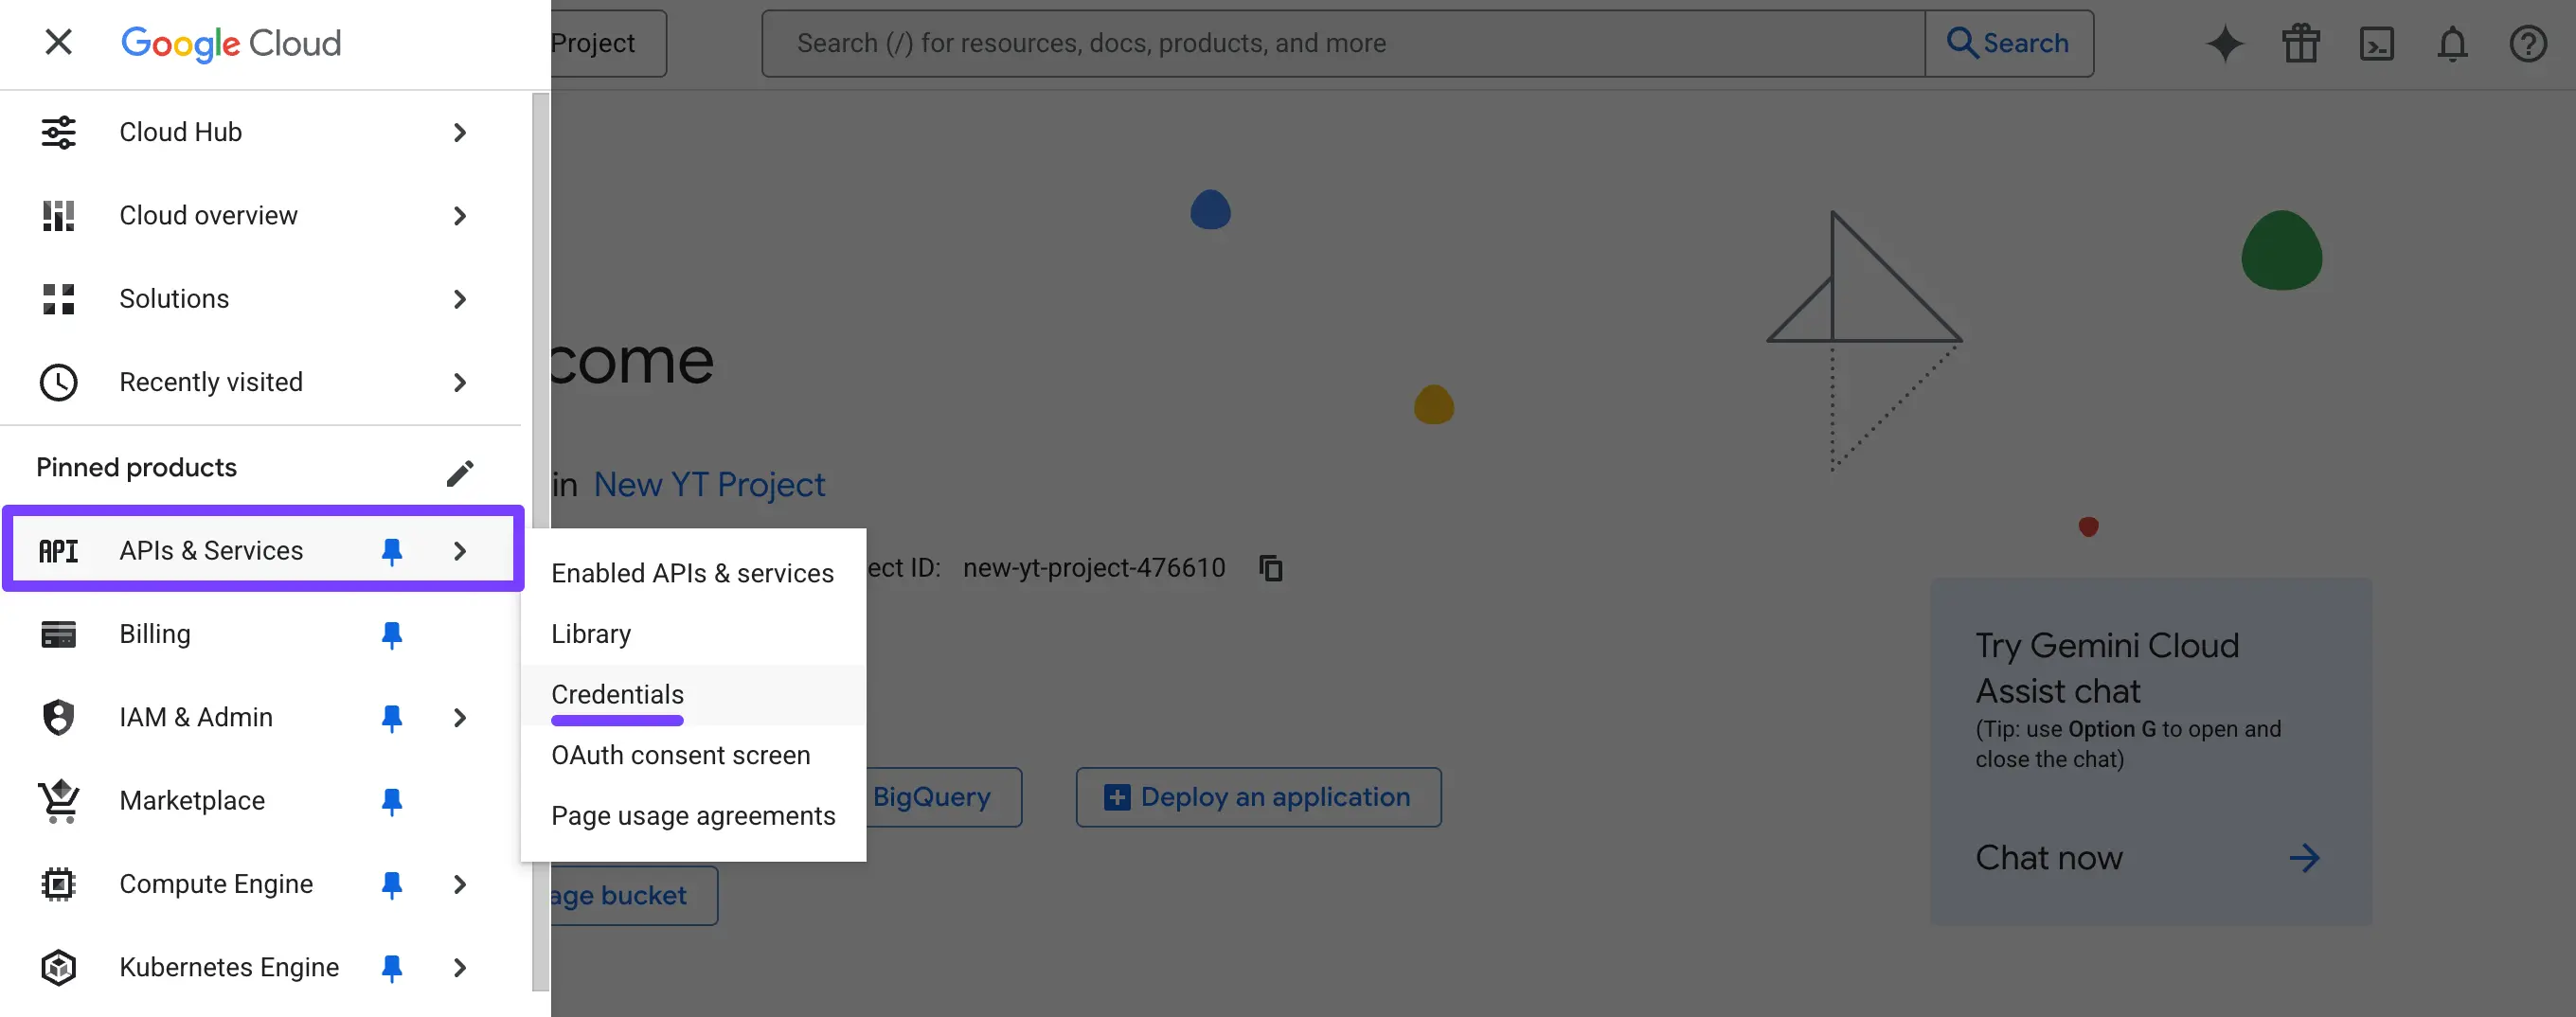The image size is (2576, 1017).
Task: Click the Deploy an application button
Action: [x=1258, y=797]
